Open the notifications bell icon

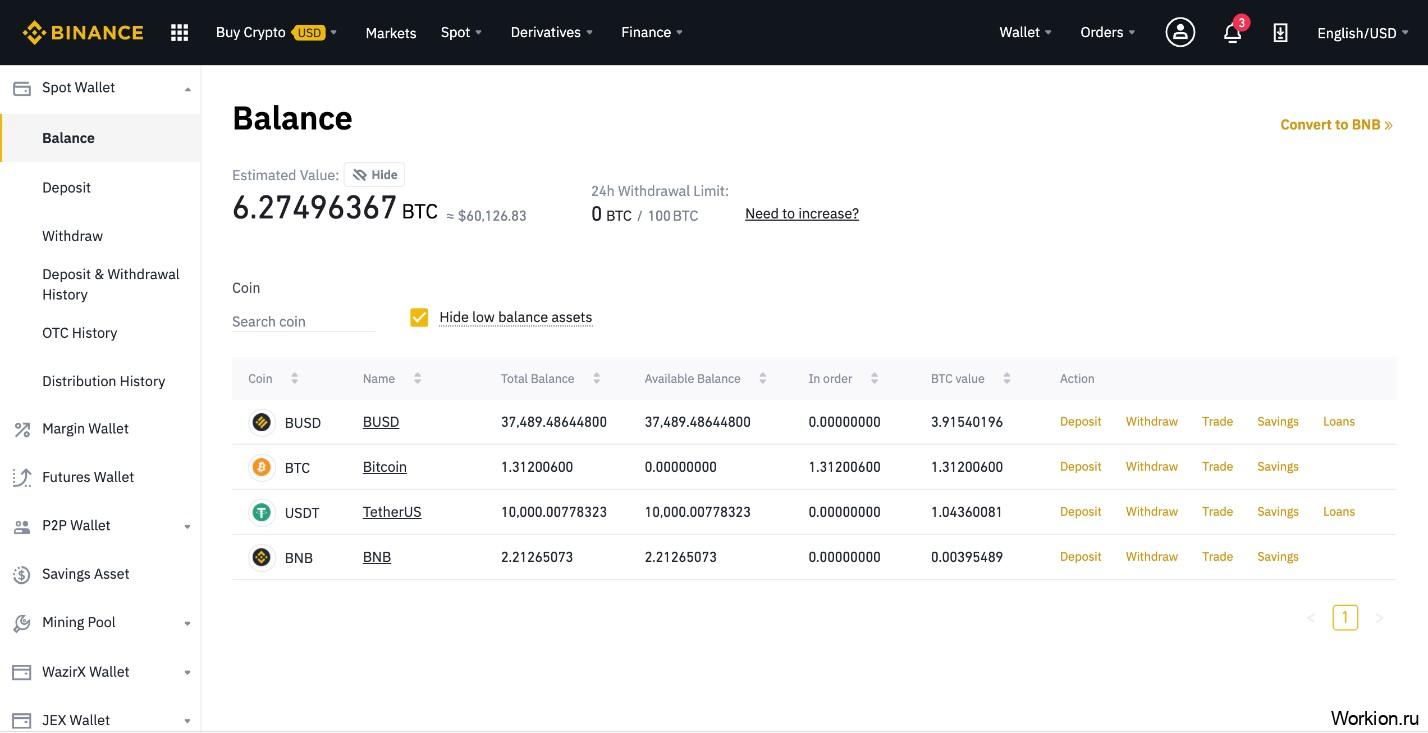click(1233, 32)
